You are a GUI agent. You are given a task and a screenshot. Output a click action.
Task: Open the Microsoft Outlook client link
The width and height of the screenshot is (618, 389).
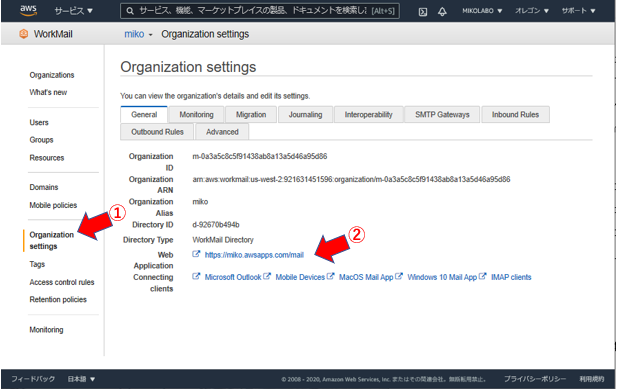point(233,277)
